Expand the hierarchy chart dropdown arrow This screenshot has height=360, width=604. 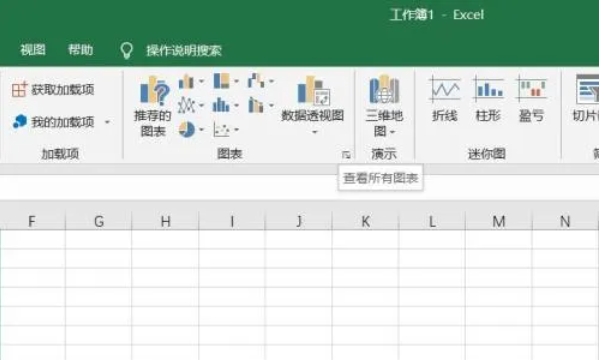pos(236,81)
